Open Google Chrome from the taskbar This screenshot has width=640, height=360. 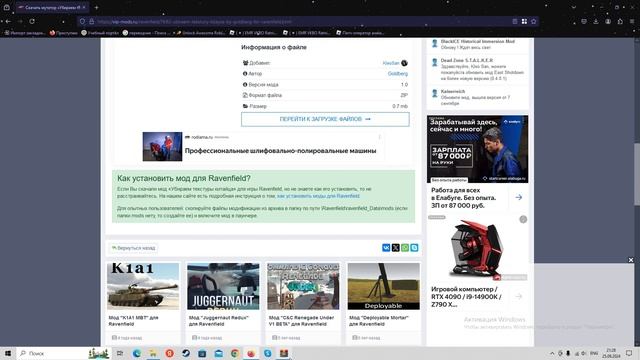[235, 353]
